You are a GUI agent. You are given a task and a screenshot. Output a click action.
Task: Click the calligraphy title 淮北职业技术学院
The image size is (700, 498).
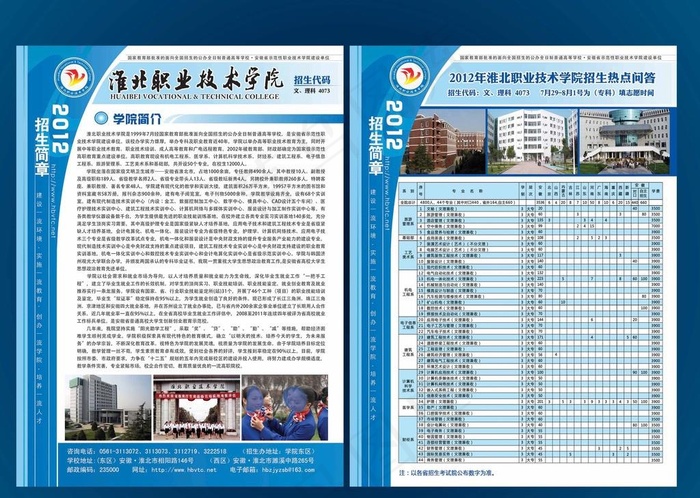coord(196,80)
